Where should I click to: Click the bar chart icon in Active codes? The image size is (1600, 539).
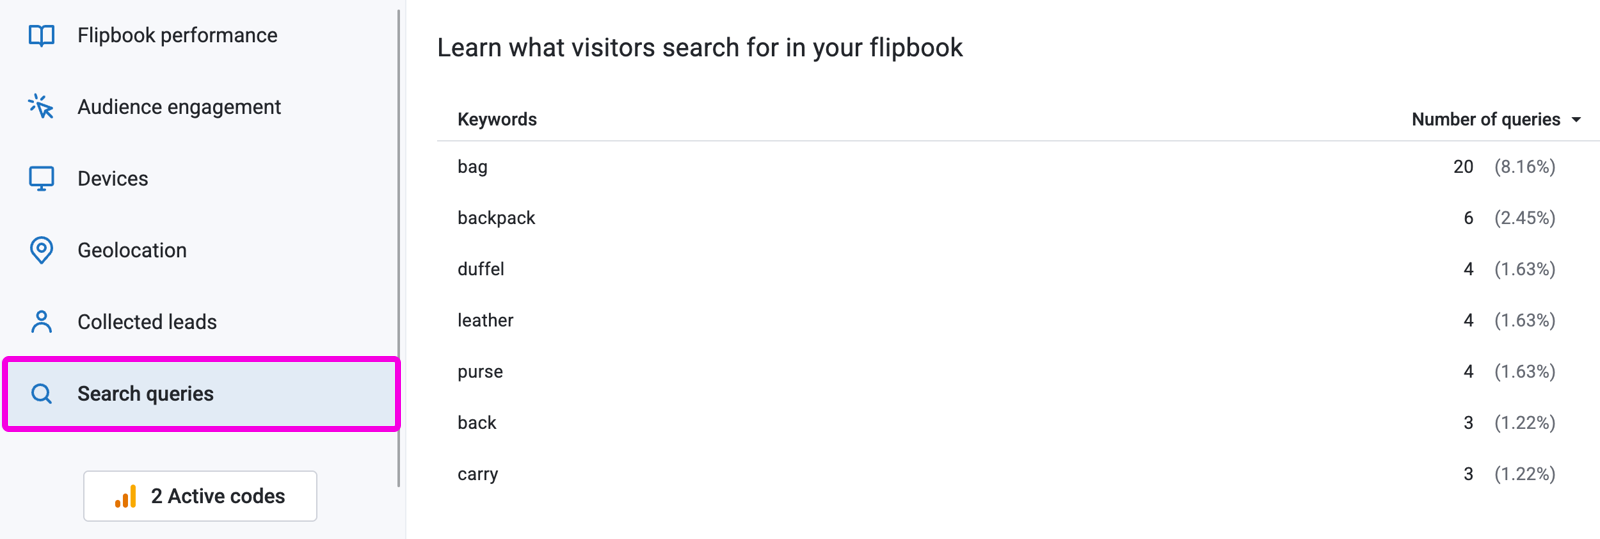tap(125, 496)
